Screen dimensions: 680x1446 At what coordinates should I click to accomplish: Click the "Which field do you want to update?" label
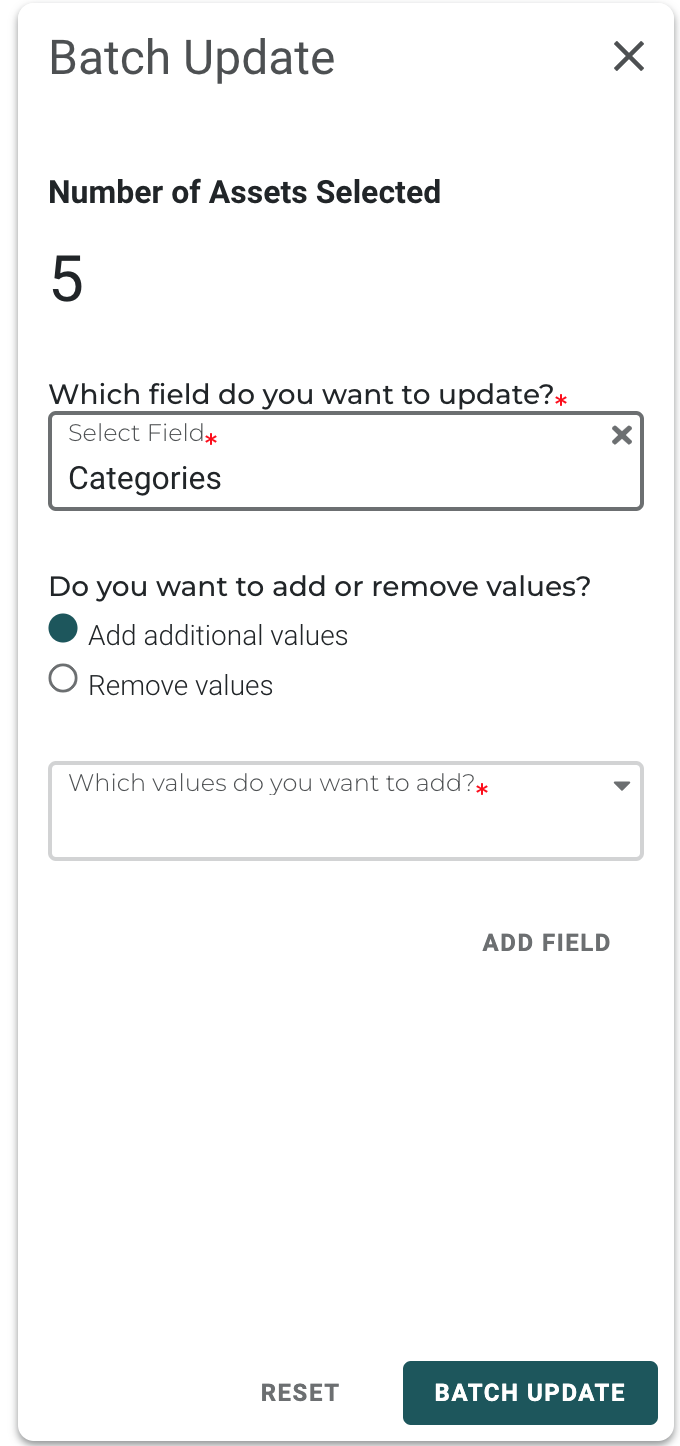pyautogui.click(x=301, y=395)
